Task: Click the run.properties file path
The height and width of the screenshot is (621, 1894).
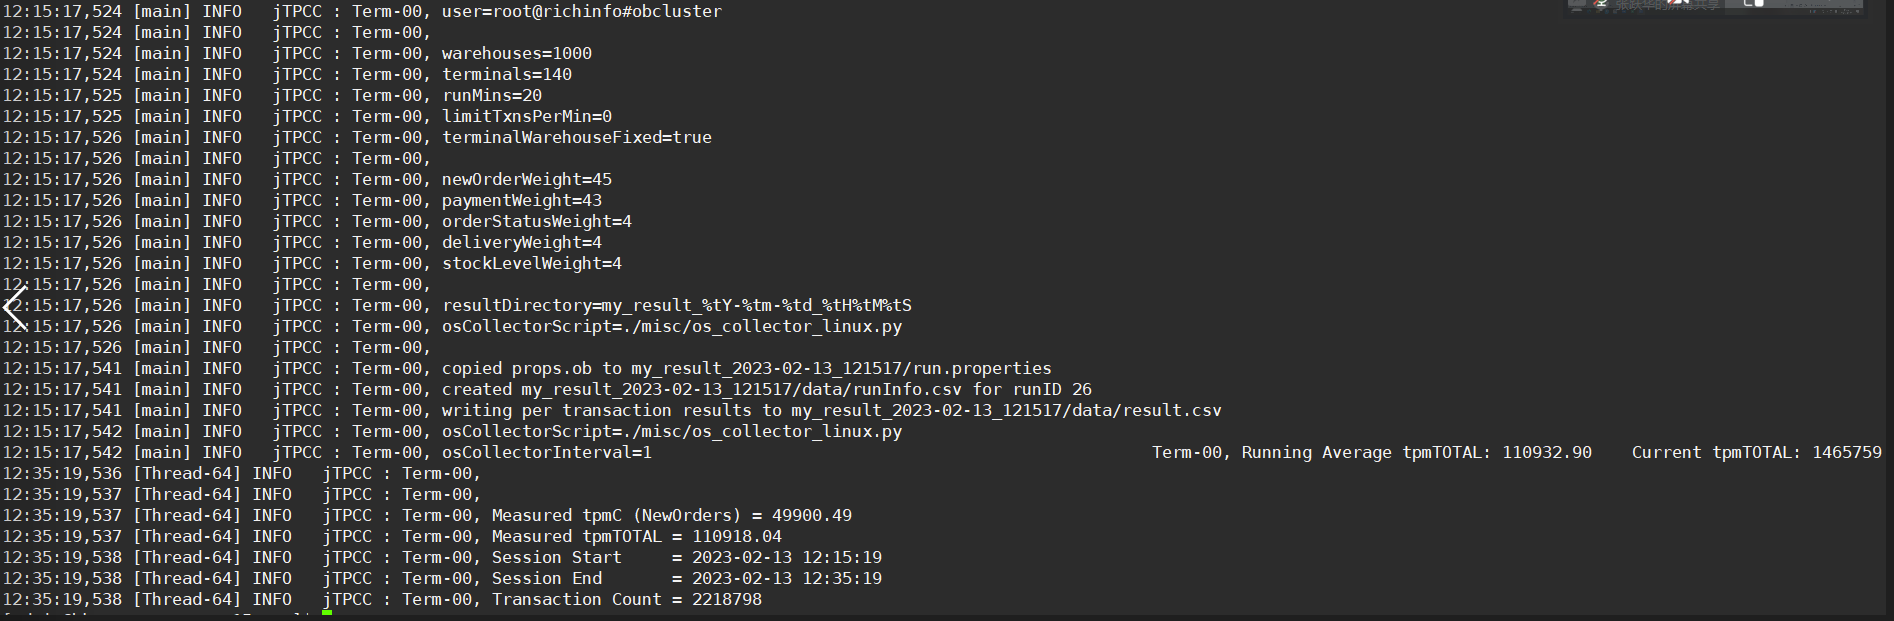Action: [841, 368]
